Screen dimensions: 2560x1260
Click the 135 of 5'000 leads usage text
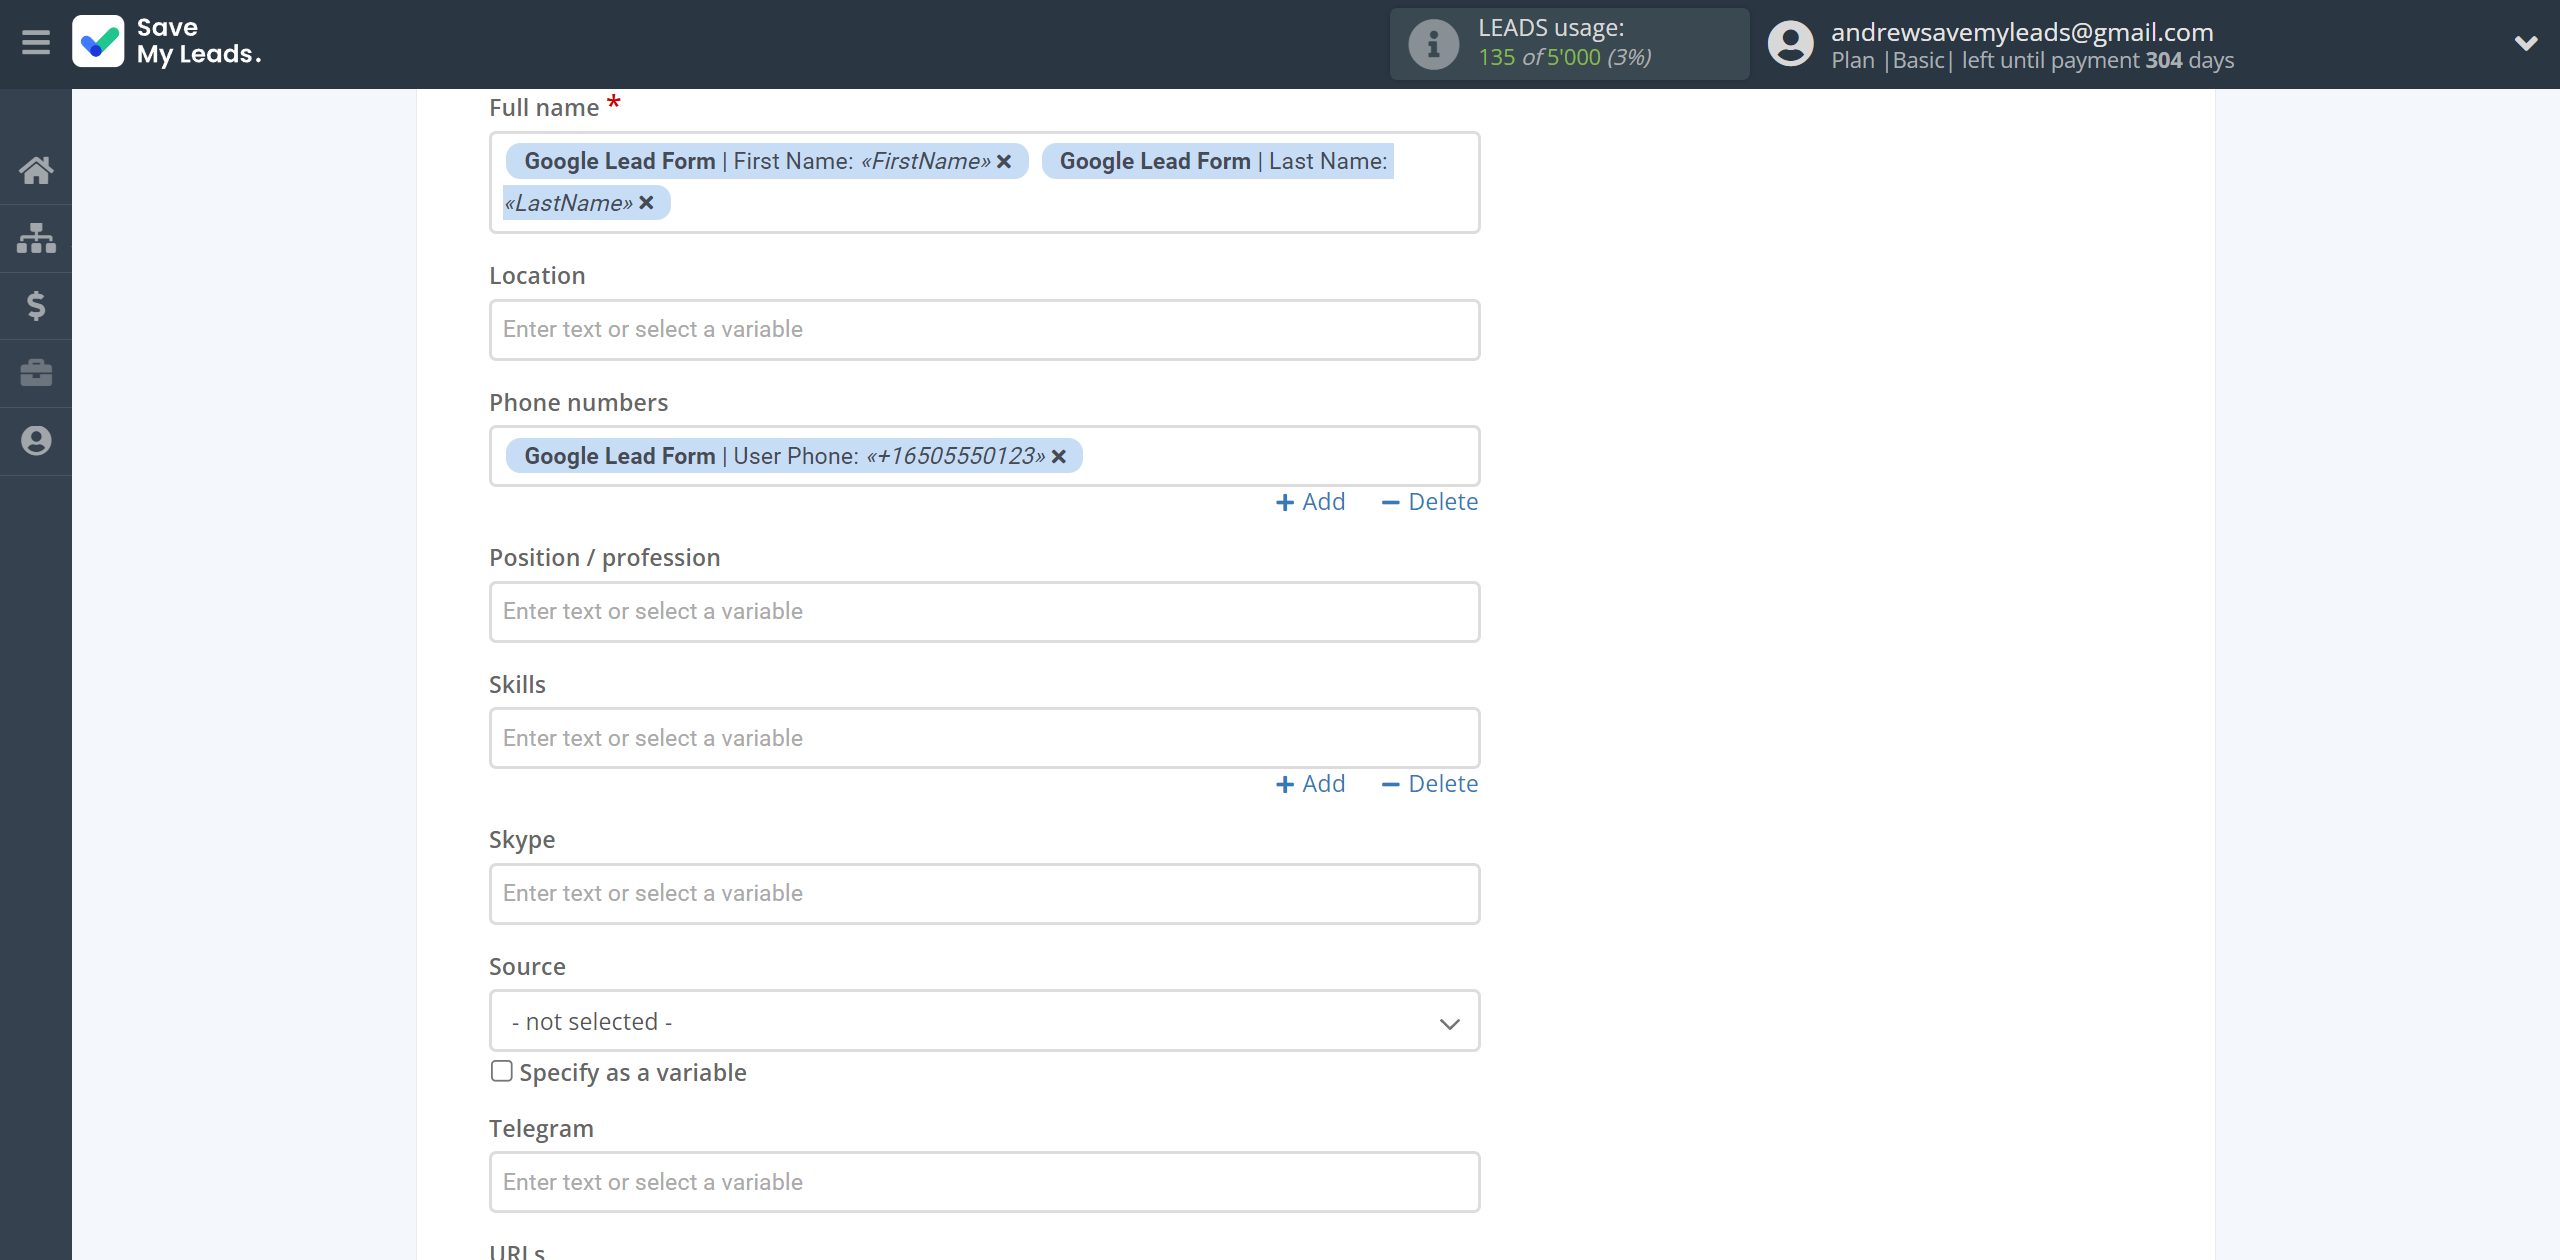[x=1564, y=58]
